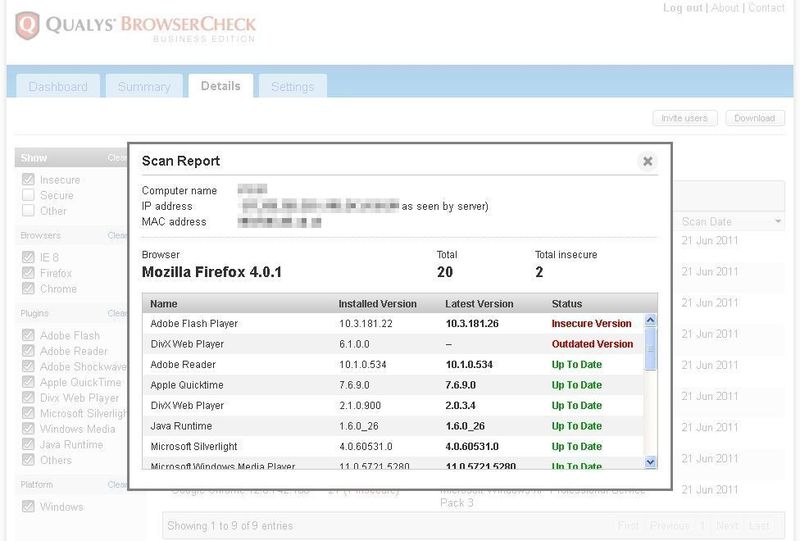Toggle the Microsoft Silverlight checkbox

pos(29,413)
